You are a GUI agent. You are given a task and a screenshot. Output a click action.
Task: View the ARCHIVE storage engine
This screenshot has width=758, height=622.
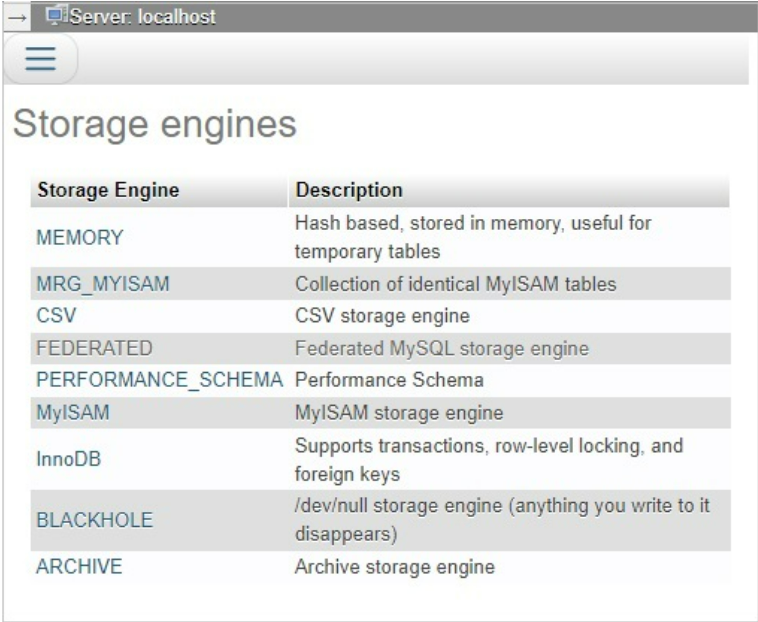tap(79, 567)
